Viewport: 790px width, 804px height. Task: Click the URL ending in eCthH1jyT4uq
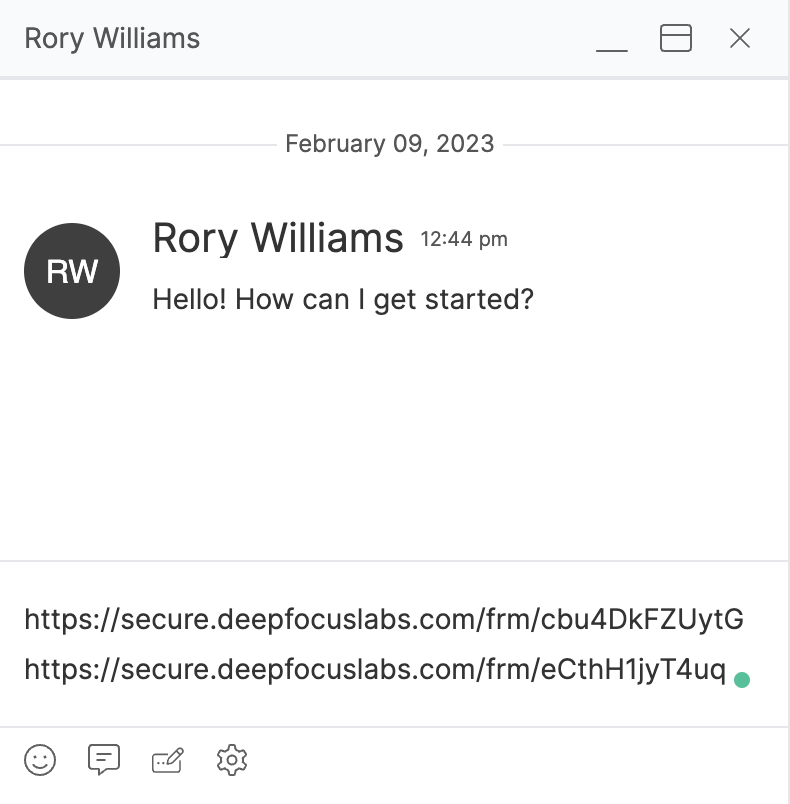375,670
